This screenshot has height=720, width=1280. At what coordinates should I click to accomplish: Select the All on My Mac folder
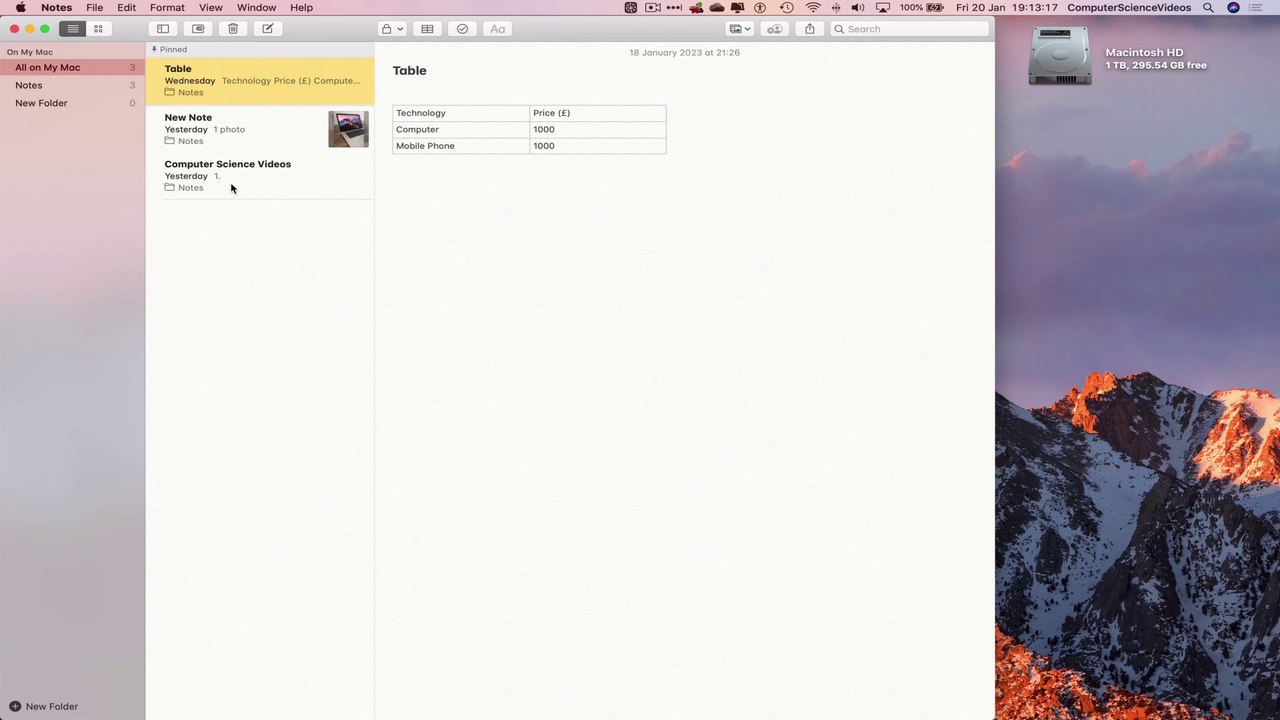[72, 67]
